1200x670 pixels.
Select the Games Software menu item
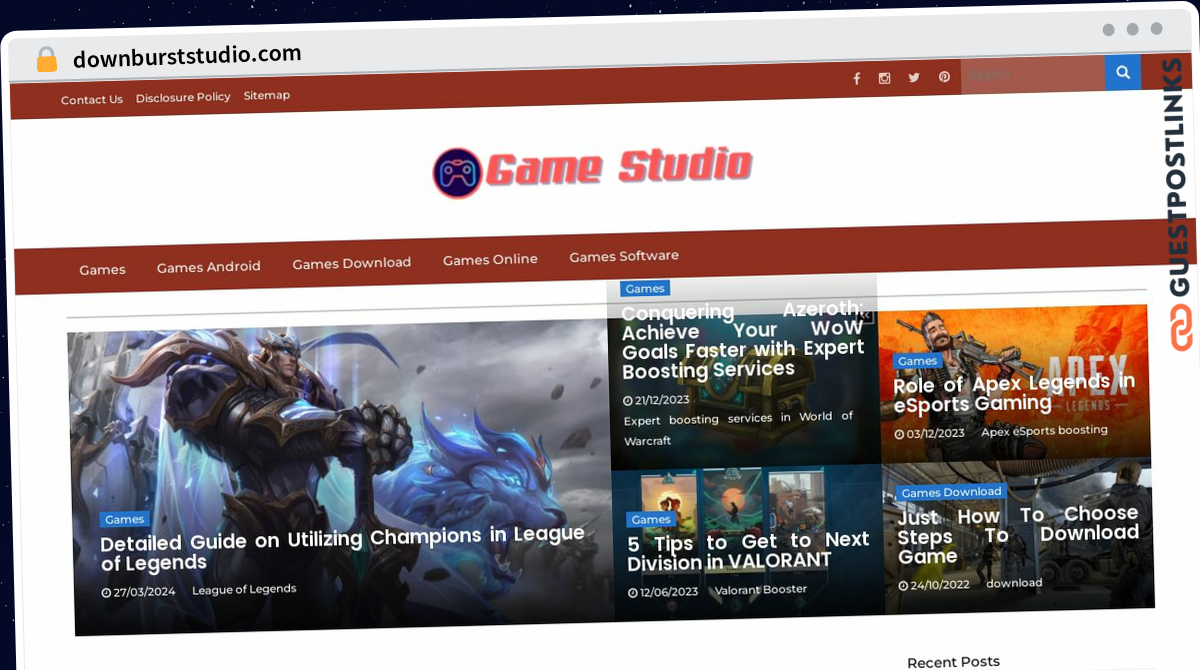[x=624, y=256]
